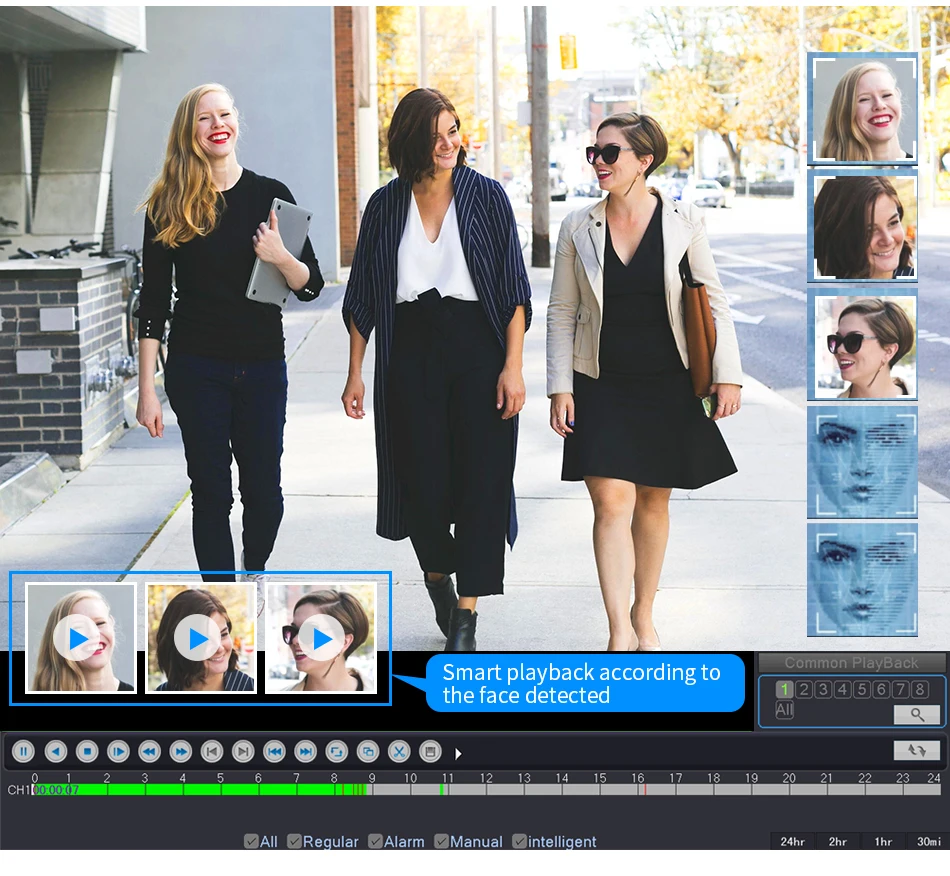The width and height of the screenshot is (950, 876).
Task: Select channel 6
Action: click(881, 689)
